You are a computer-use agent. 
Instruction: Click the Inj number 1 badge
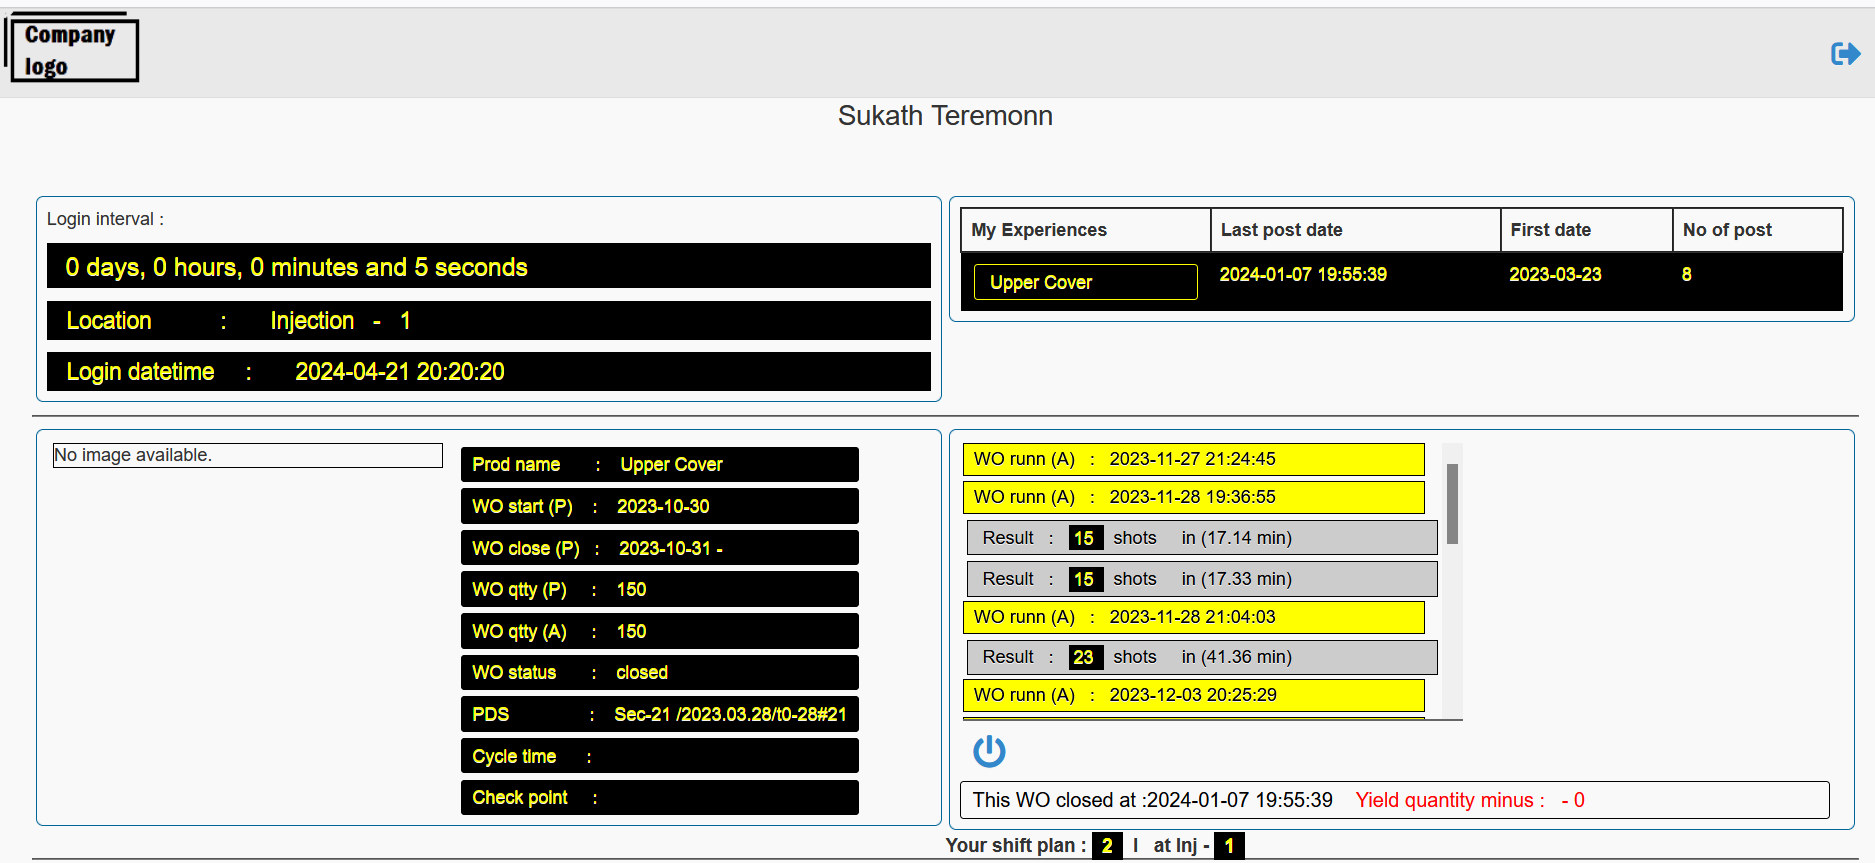point(1229,846)
